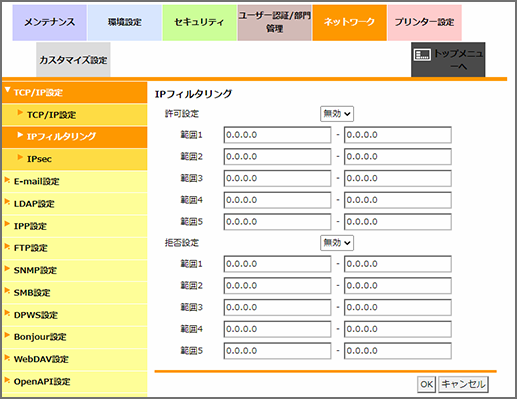Open the 拒否設定 dropdown
517x399 pixels.
[337, 243]
